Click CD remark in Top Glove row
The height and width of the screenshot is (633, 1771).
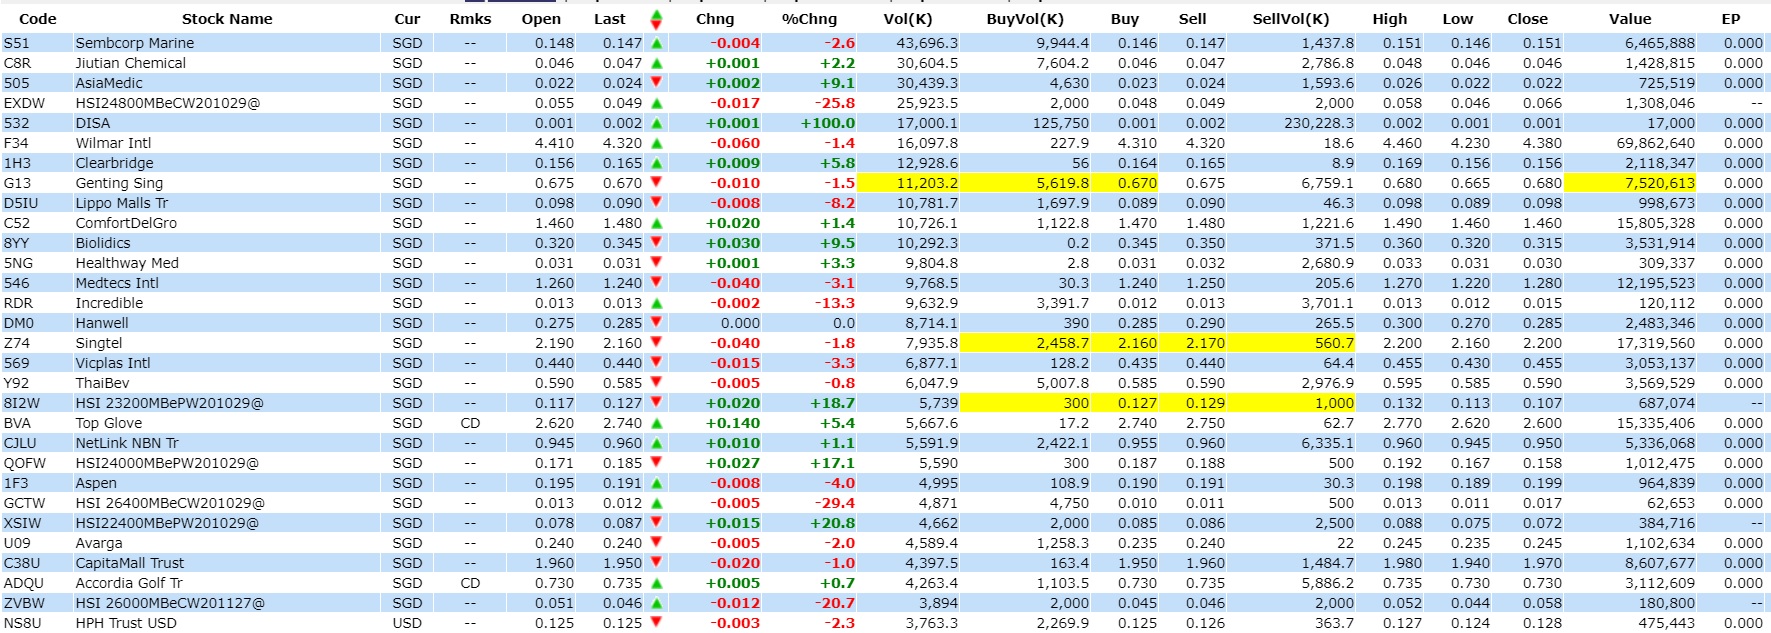[x=470, y=423]
